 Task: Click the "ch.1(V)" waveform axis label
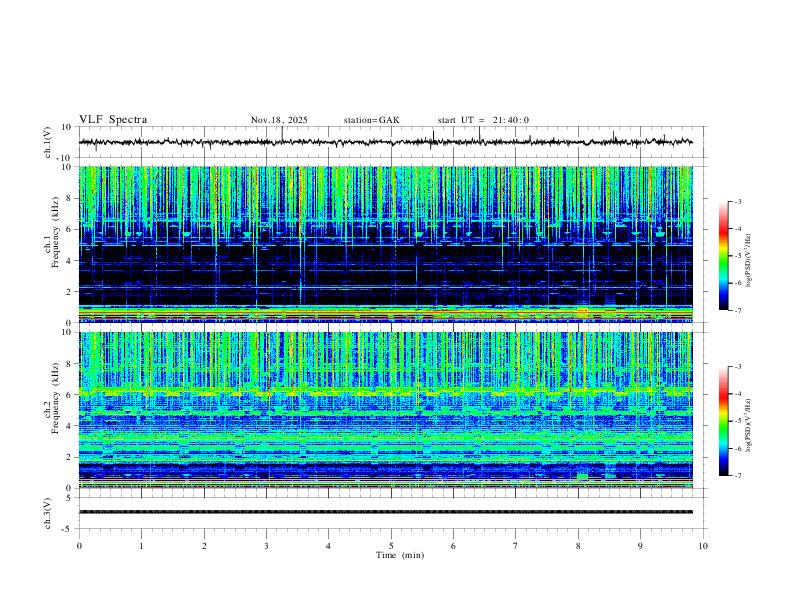[x=48, y=142]
